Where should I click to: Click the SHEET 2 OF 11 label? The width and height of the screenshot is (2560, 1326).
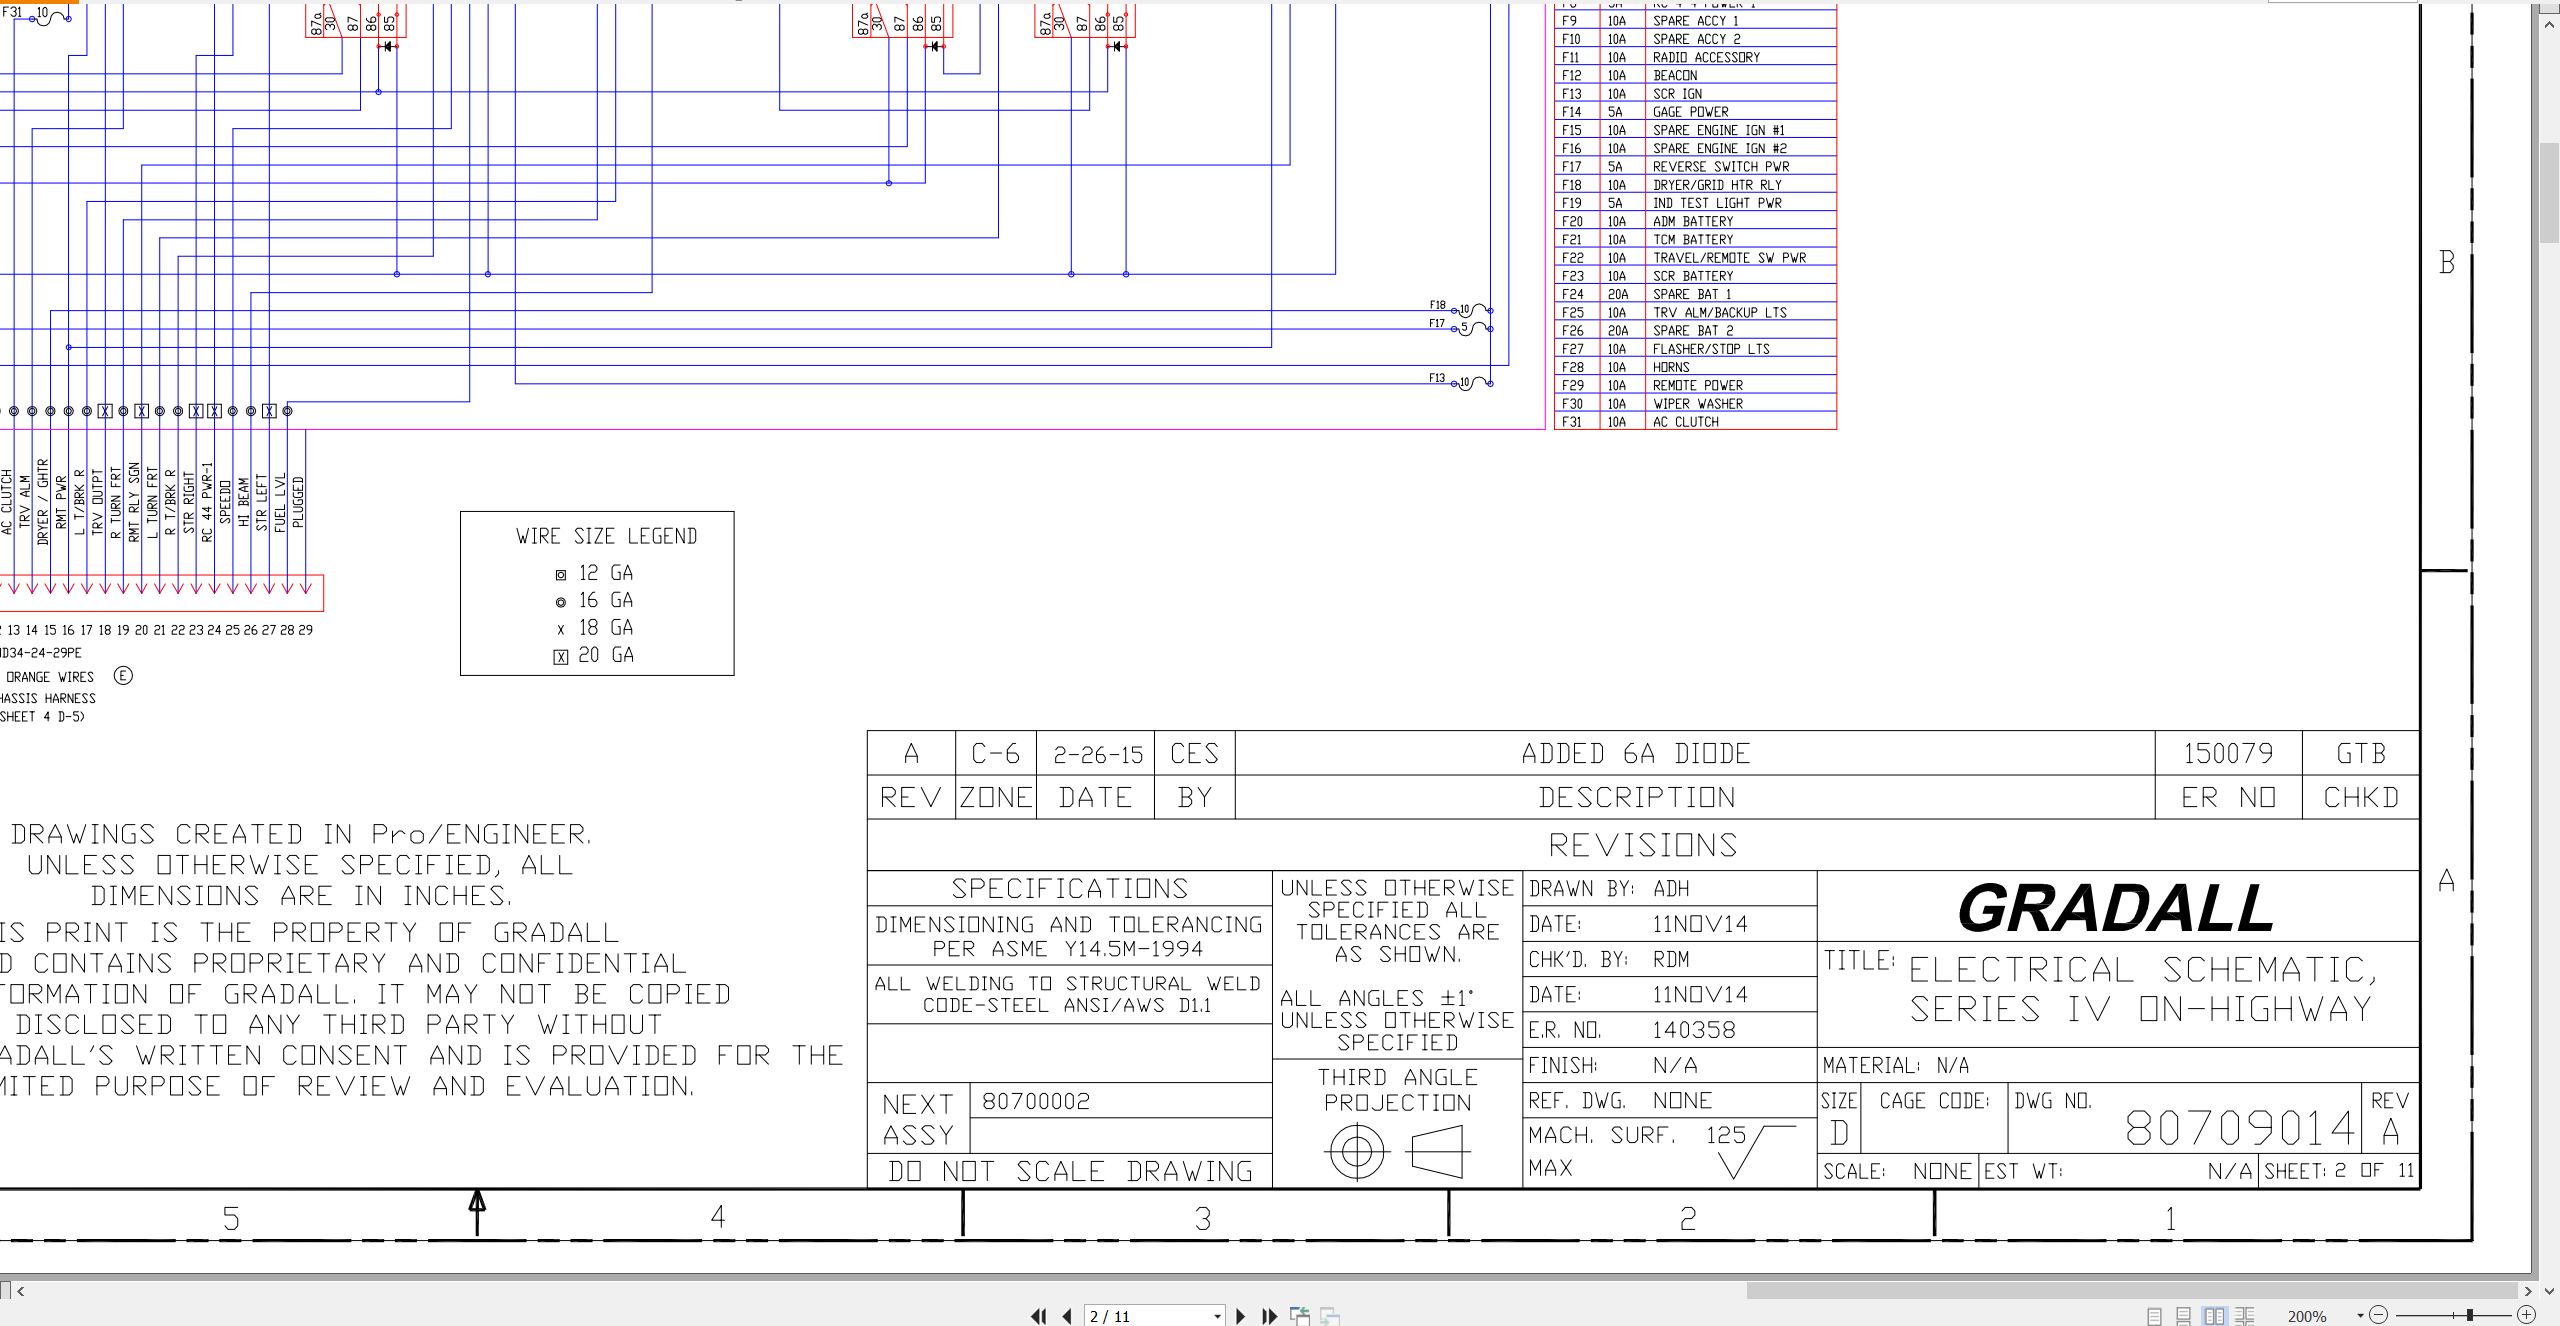[2339, 1170]
